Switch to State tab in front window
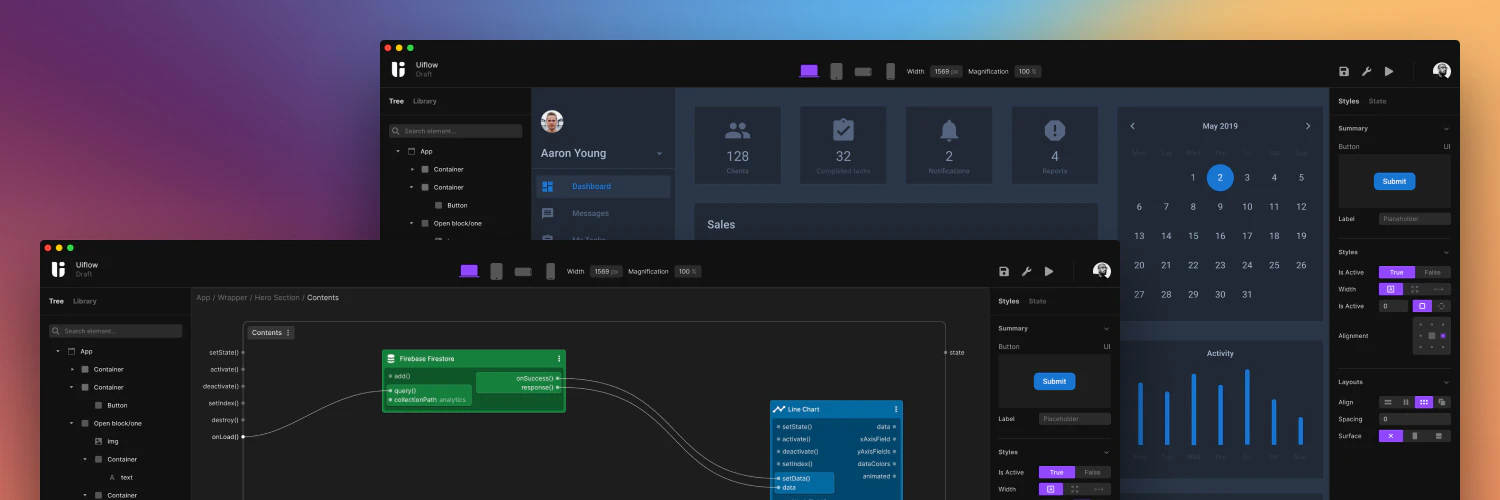Image resolution: width=1500 pixels, height=500 pixels. tap(1038, 301)
